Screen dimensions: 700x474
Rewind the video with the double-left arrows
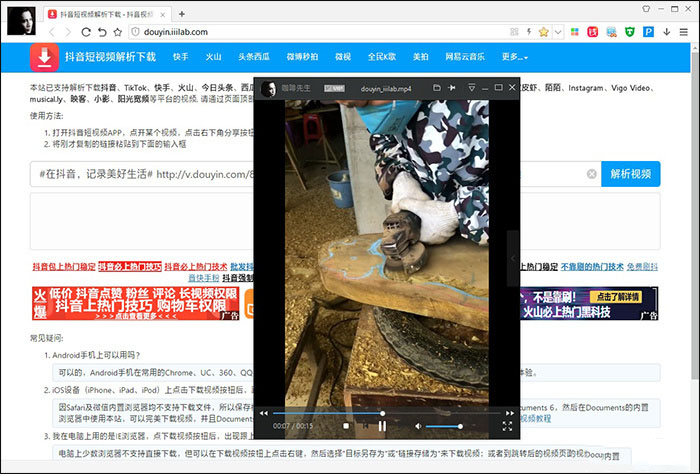[x=264, y=413]
